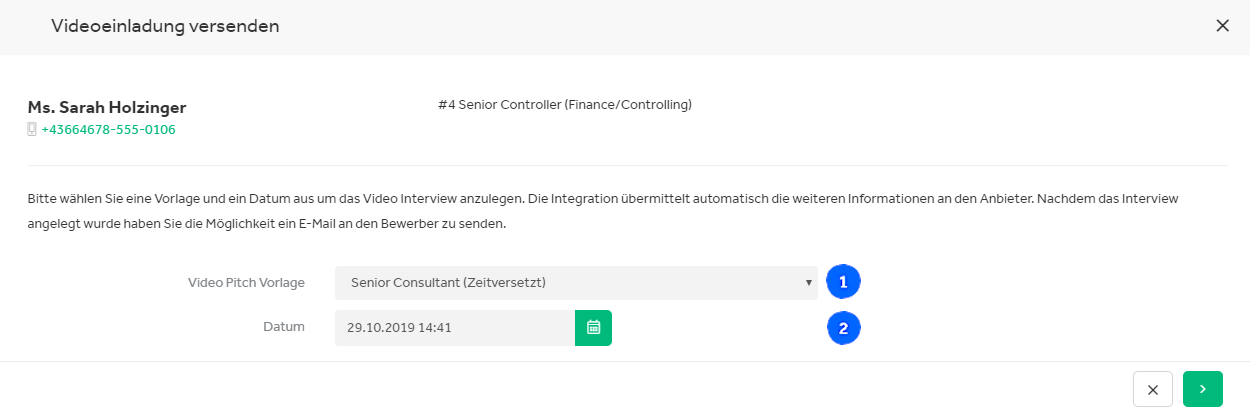Call phone number +43664678-555-0106

point(109,129)
